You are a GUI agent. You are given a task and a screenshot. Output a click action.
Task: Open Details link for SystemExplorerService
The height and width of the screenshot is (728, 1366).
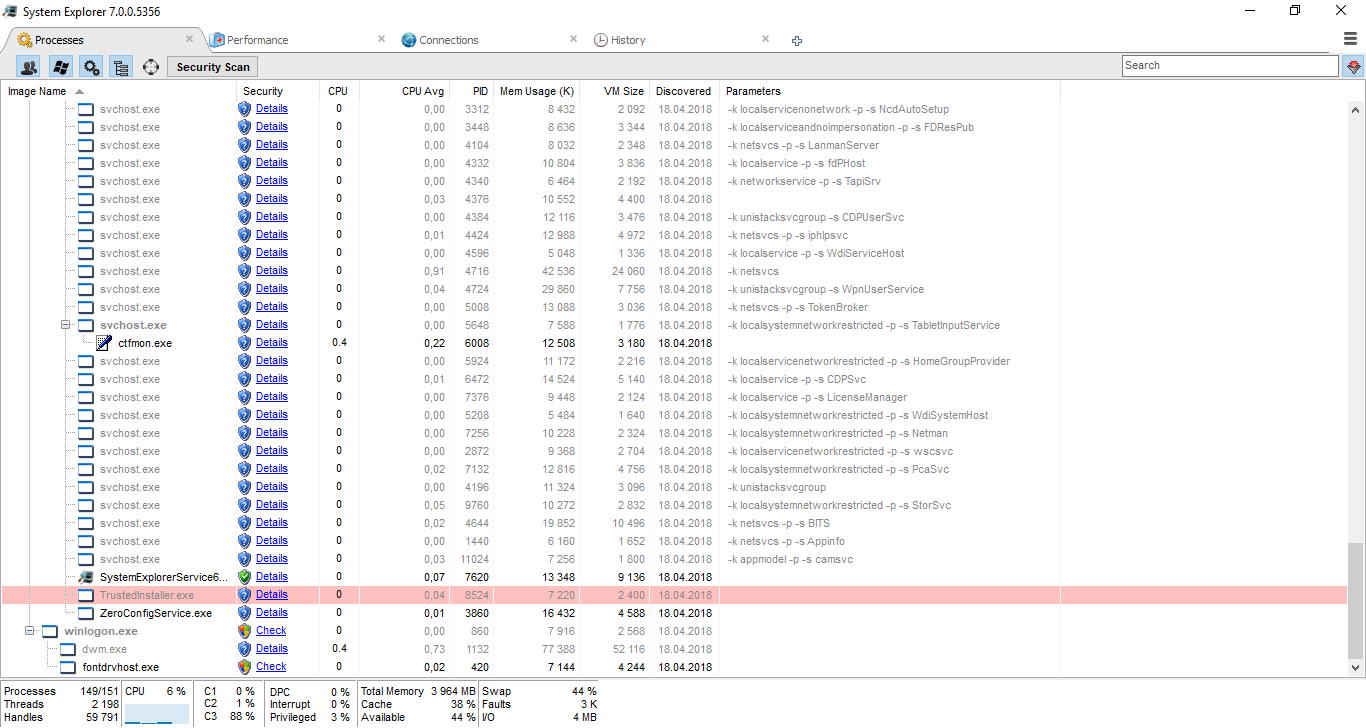coord(272,577)
